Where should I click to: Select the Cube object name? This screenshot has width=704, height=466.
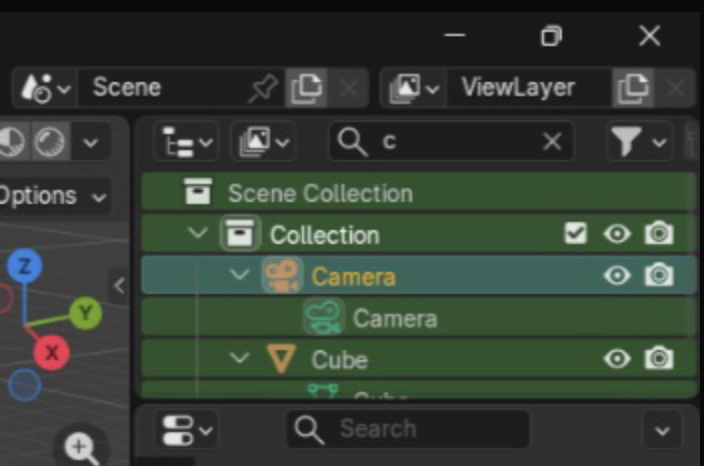[x=340, y=360]
